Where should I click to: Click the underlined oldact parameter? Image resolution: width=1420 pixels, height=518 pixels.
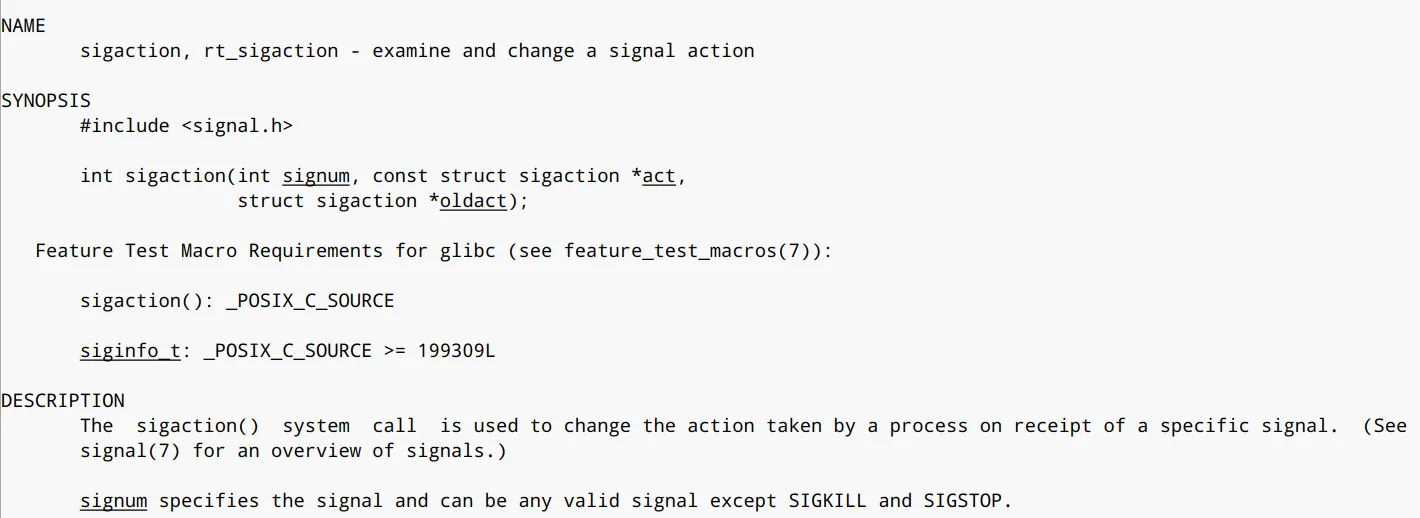pyautogui.click(x=473, y=201)
